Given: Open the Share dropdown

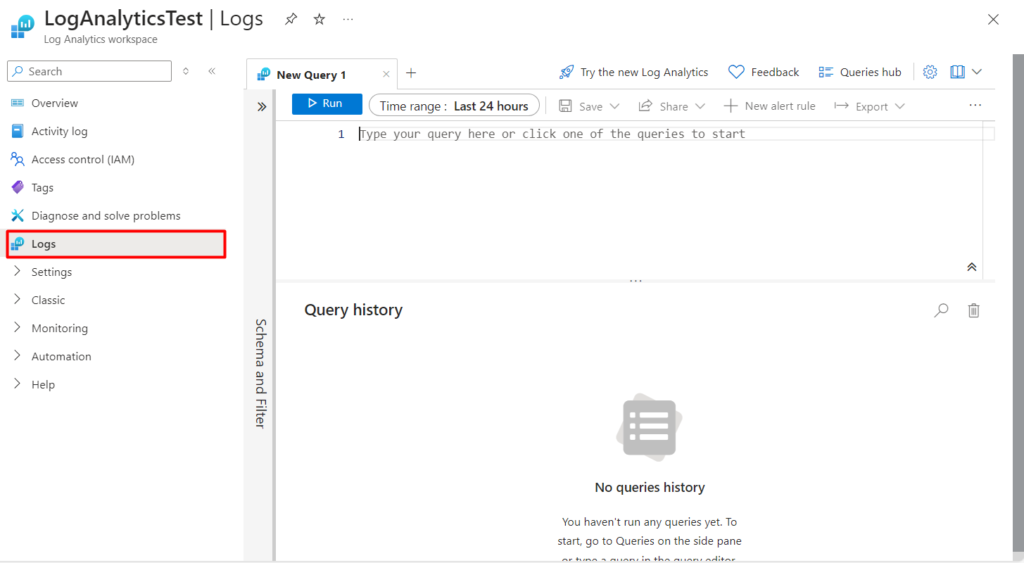Looking at the screenshot, I should pos(672,106).
